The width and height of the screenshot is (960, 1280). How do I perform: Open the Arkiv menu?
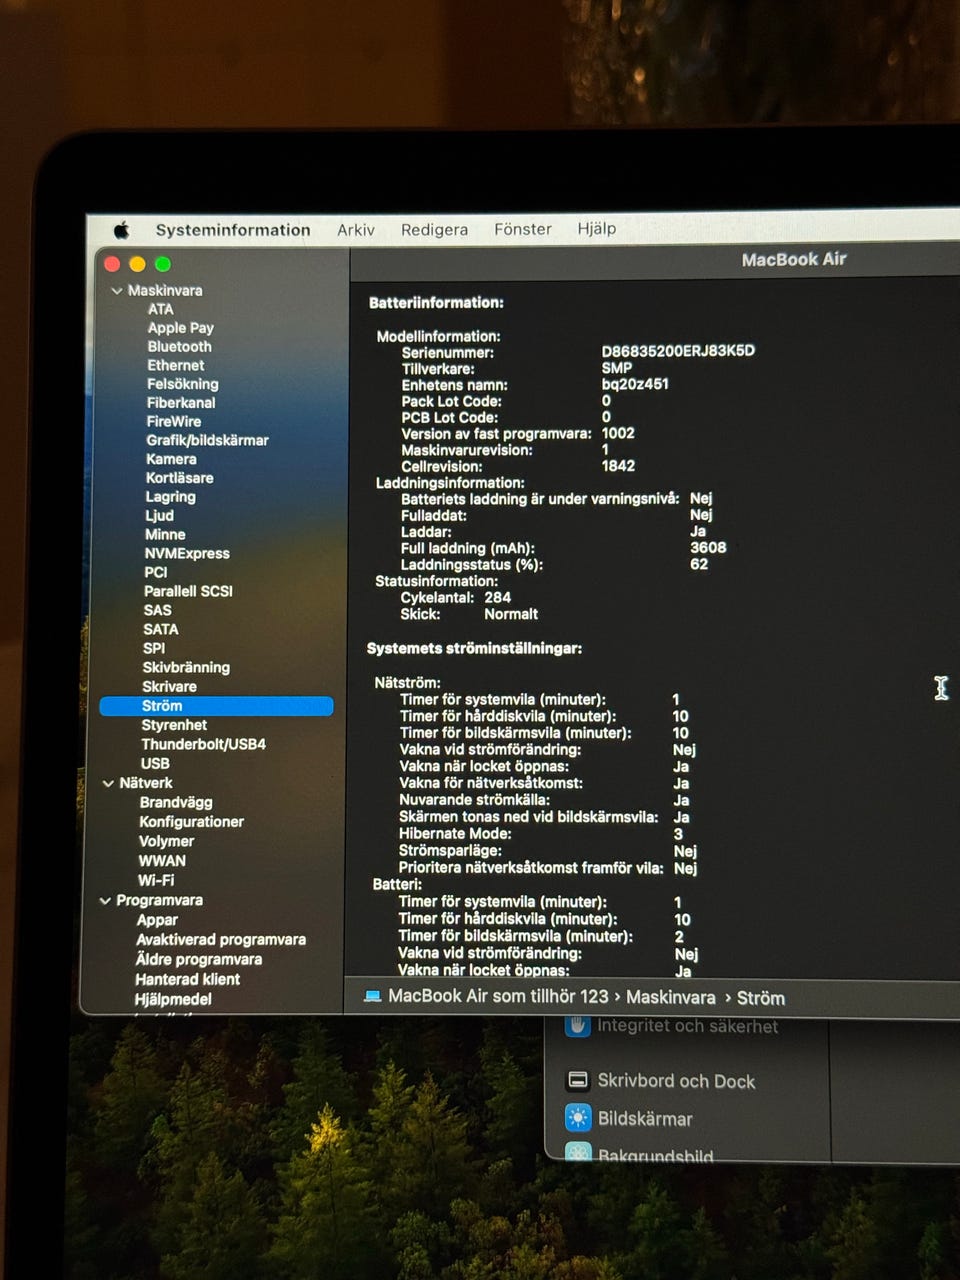click(x=356, y=230)
